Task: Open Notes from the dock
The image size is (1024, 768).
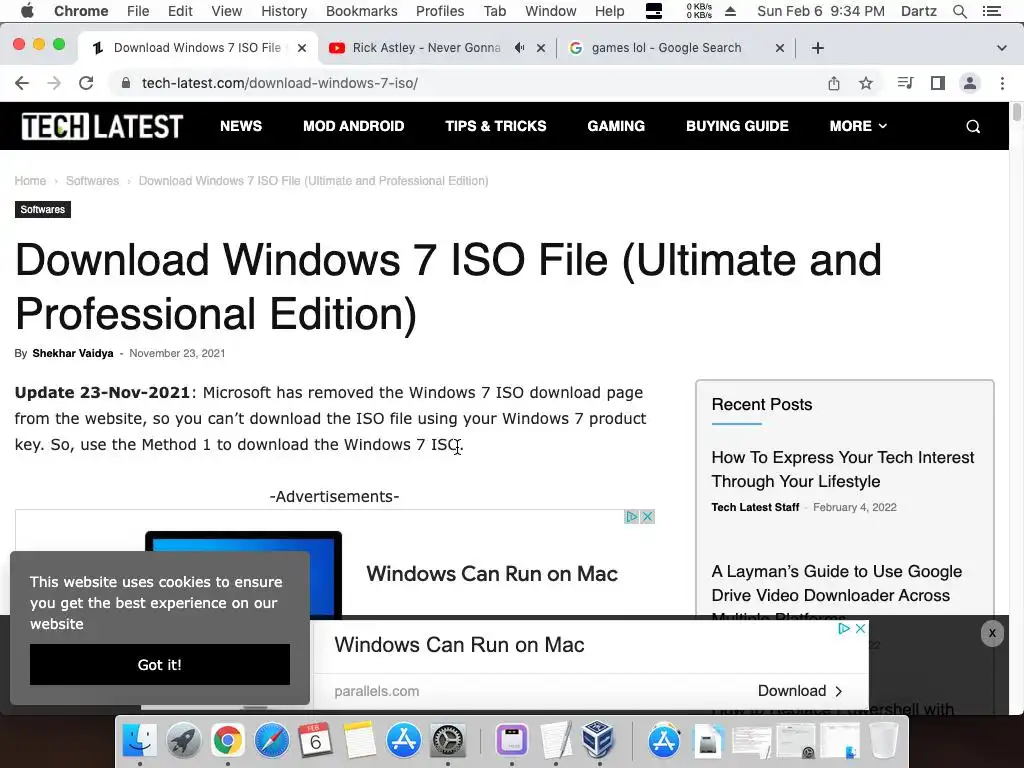Action: [x=359, y=741]
